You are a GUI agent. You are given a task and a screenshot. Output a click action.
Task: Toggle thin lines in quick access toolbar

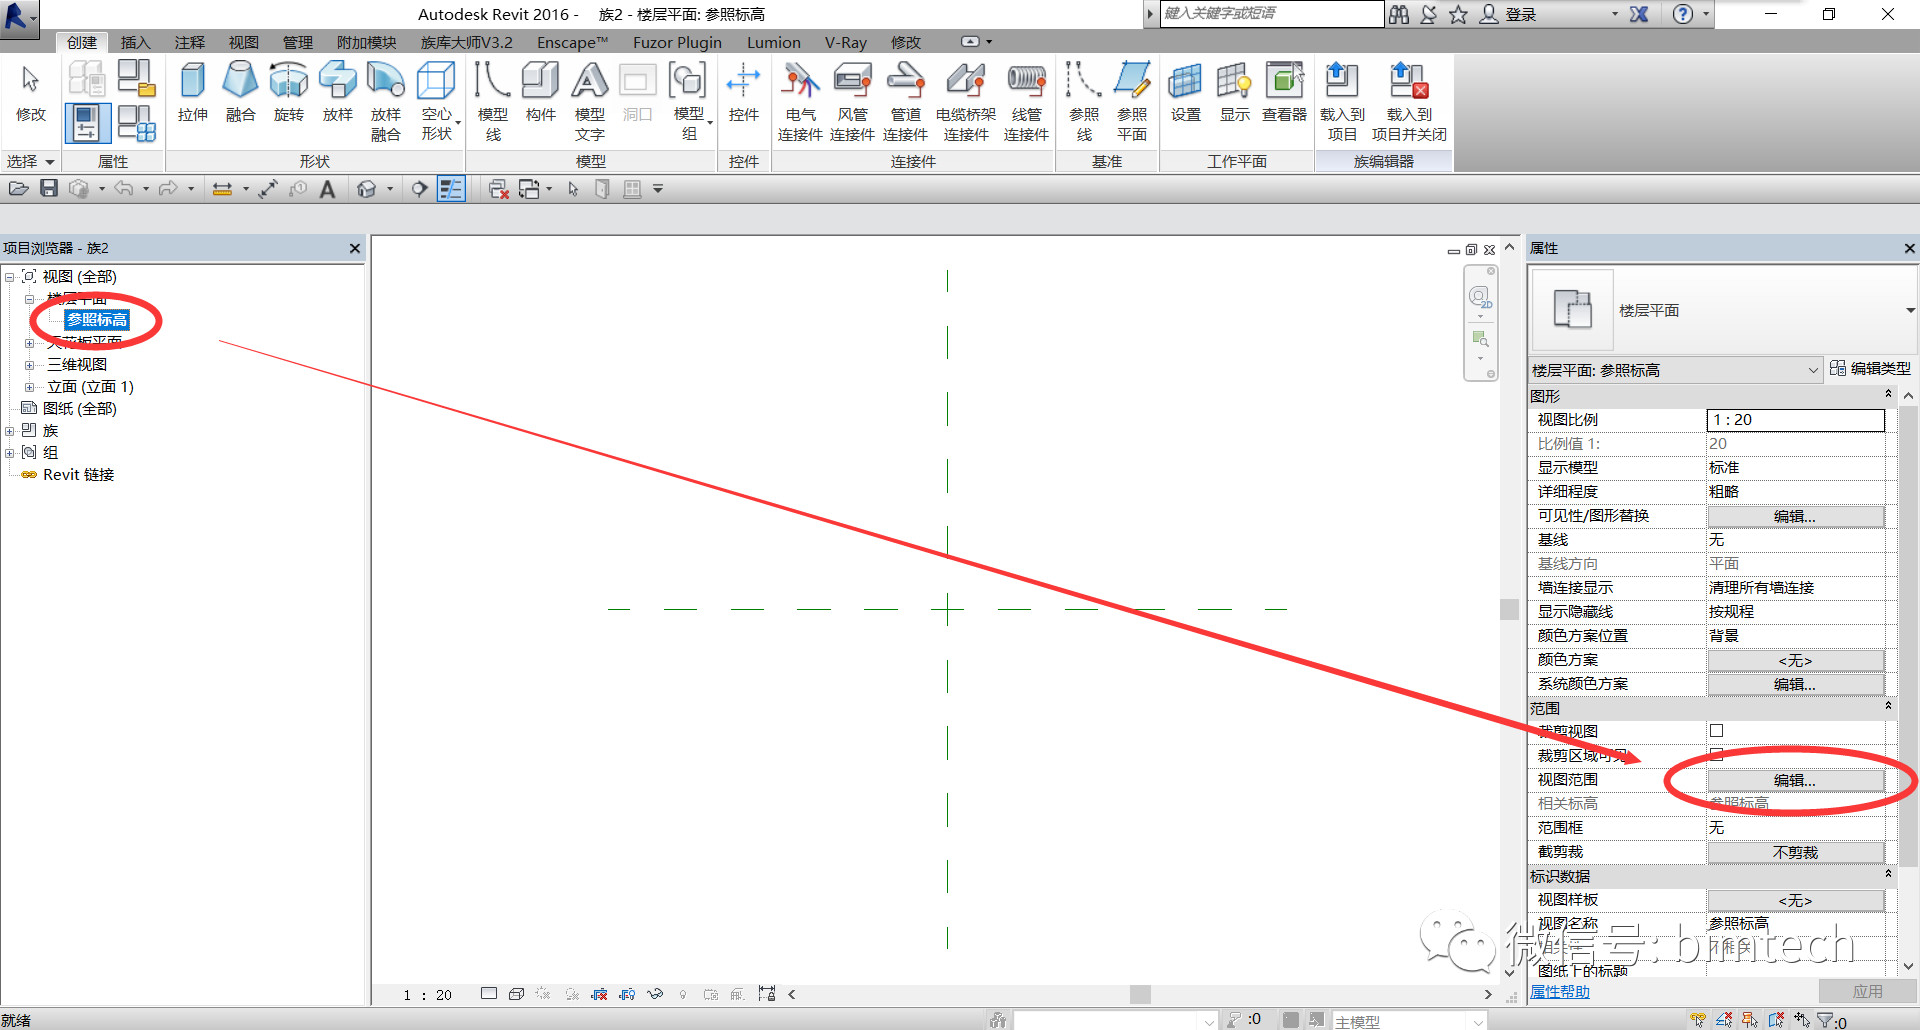click(x=452, y=188)
